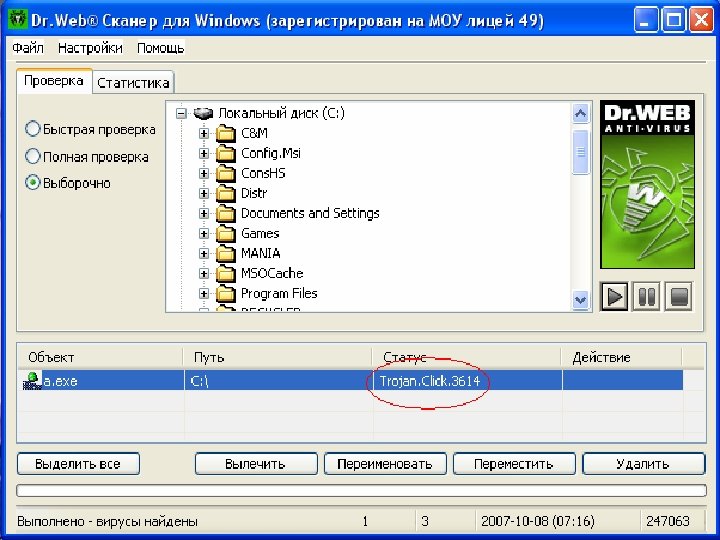Screen dimensions: 720x540
Task: Select the Быстрая проверка radio button
Action: tap(33, 129)
